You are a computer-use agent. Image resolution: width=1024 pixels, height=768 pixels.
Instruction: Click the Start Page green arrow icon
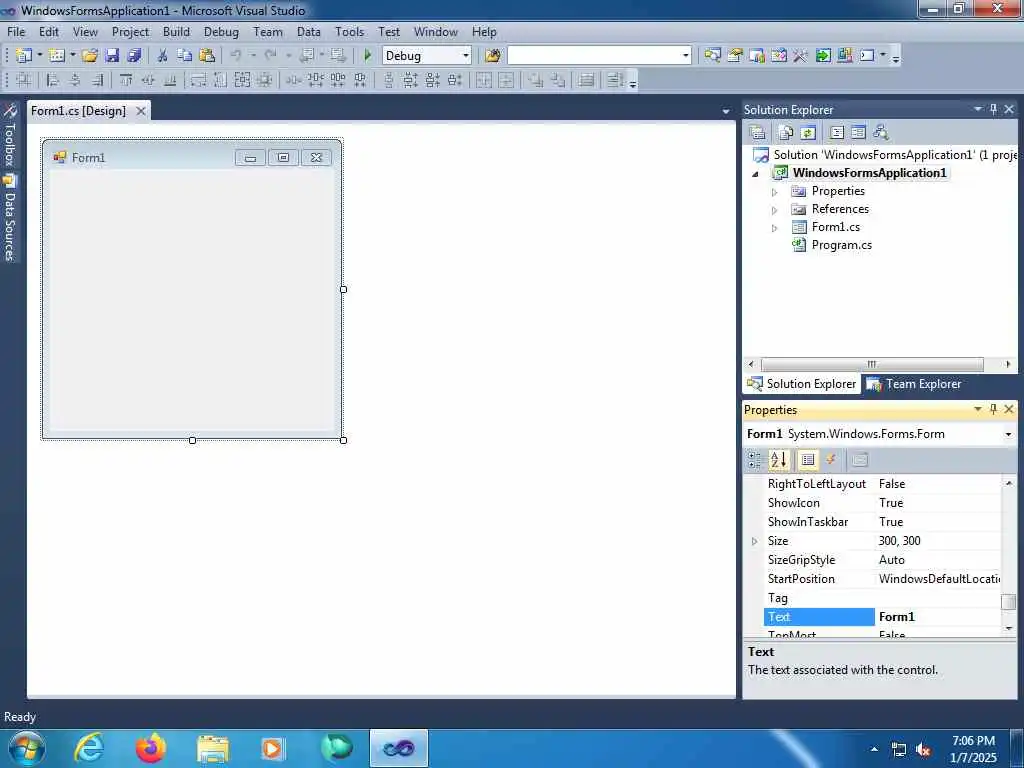click(823, 56)
